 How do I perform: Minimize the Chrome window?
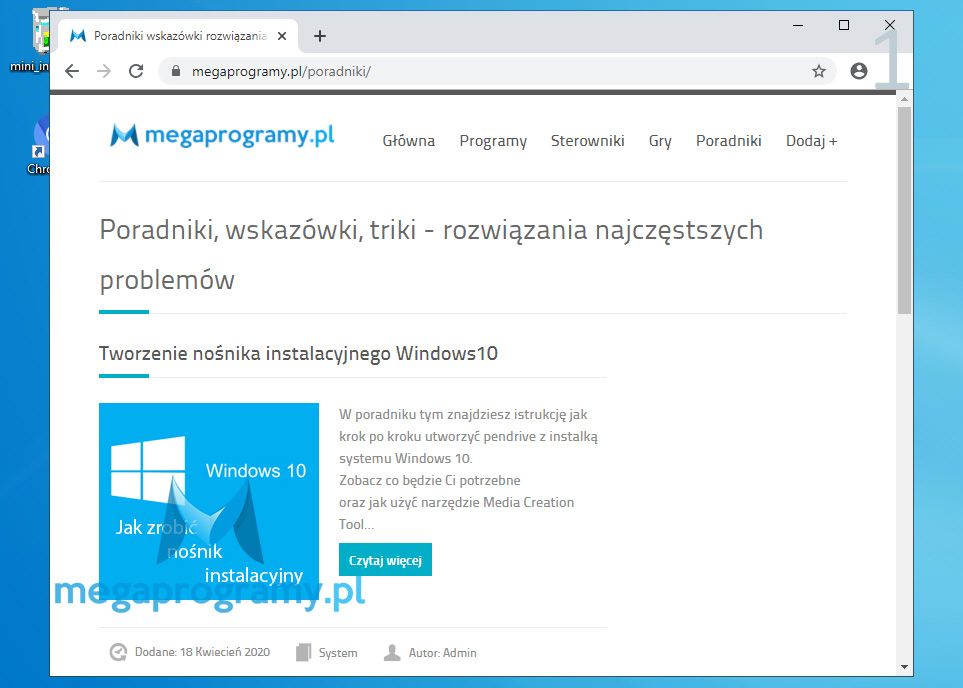798,25
